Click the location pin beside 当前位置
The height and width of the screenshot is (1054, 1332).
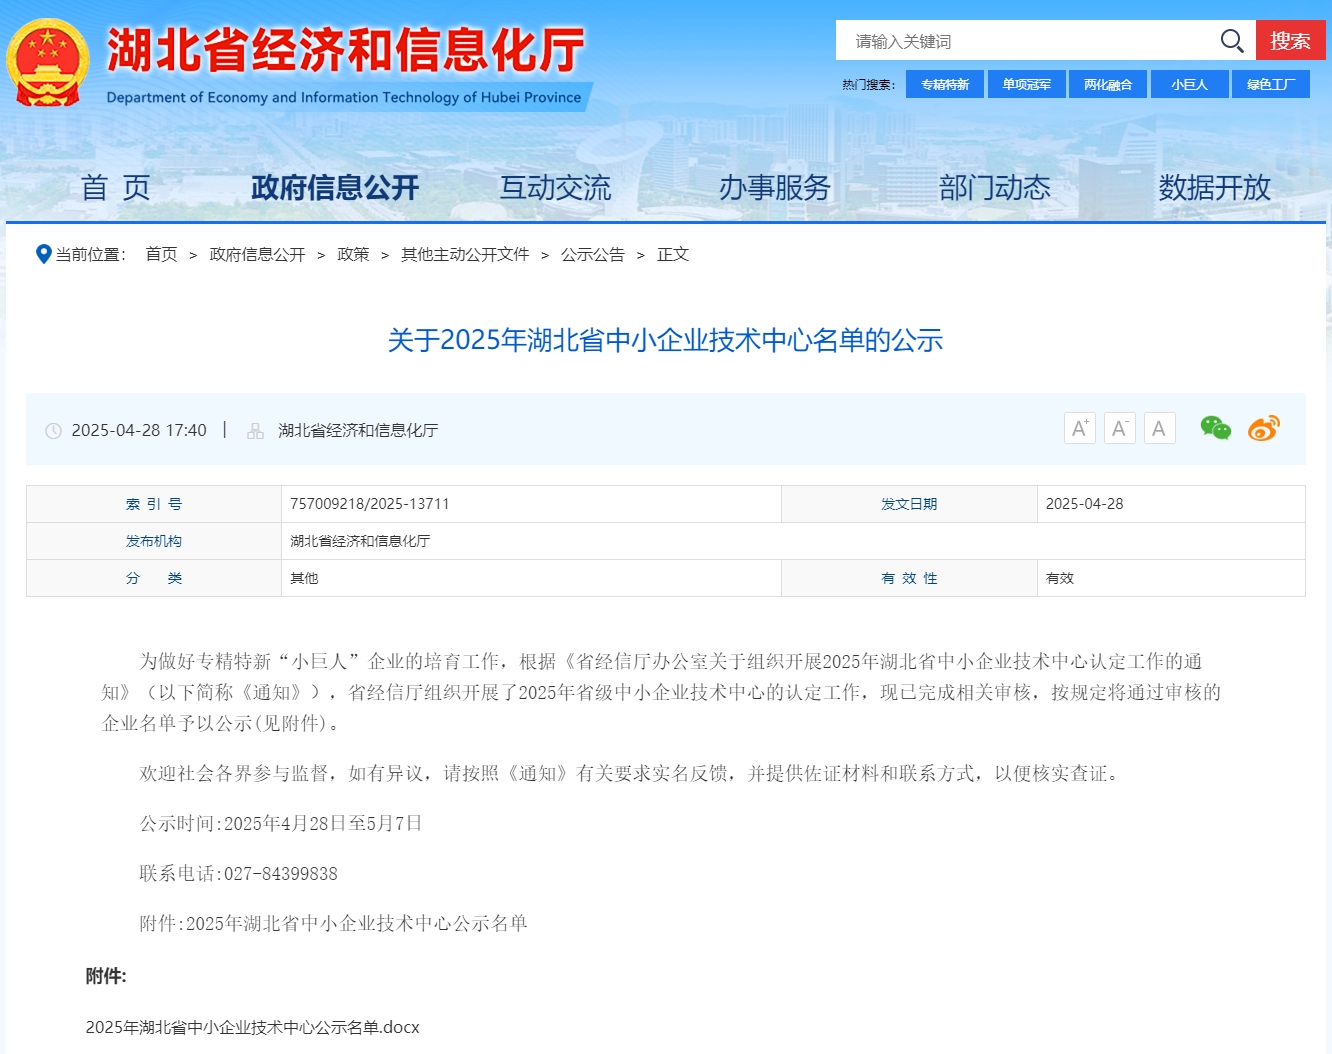(x=43, y=254)
